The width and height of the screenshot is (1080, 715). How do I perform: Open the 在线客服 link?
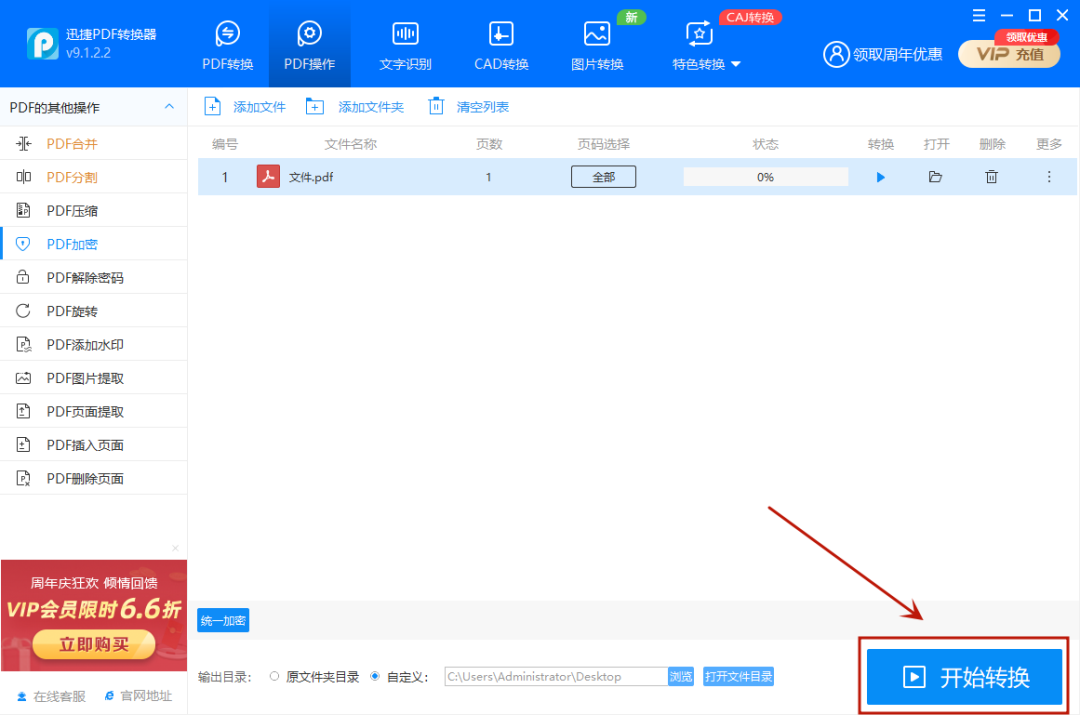52,696
